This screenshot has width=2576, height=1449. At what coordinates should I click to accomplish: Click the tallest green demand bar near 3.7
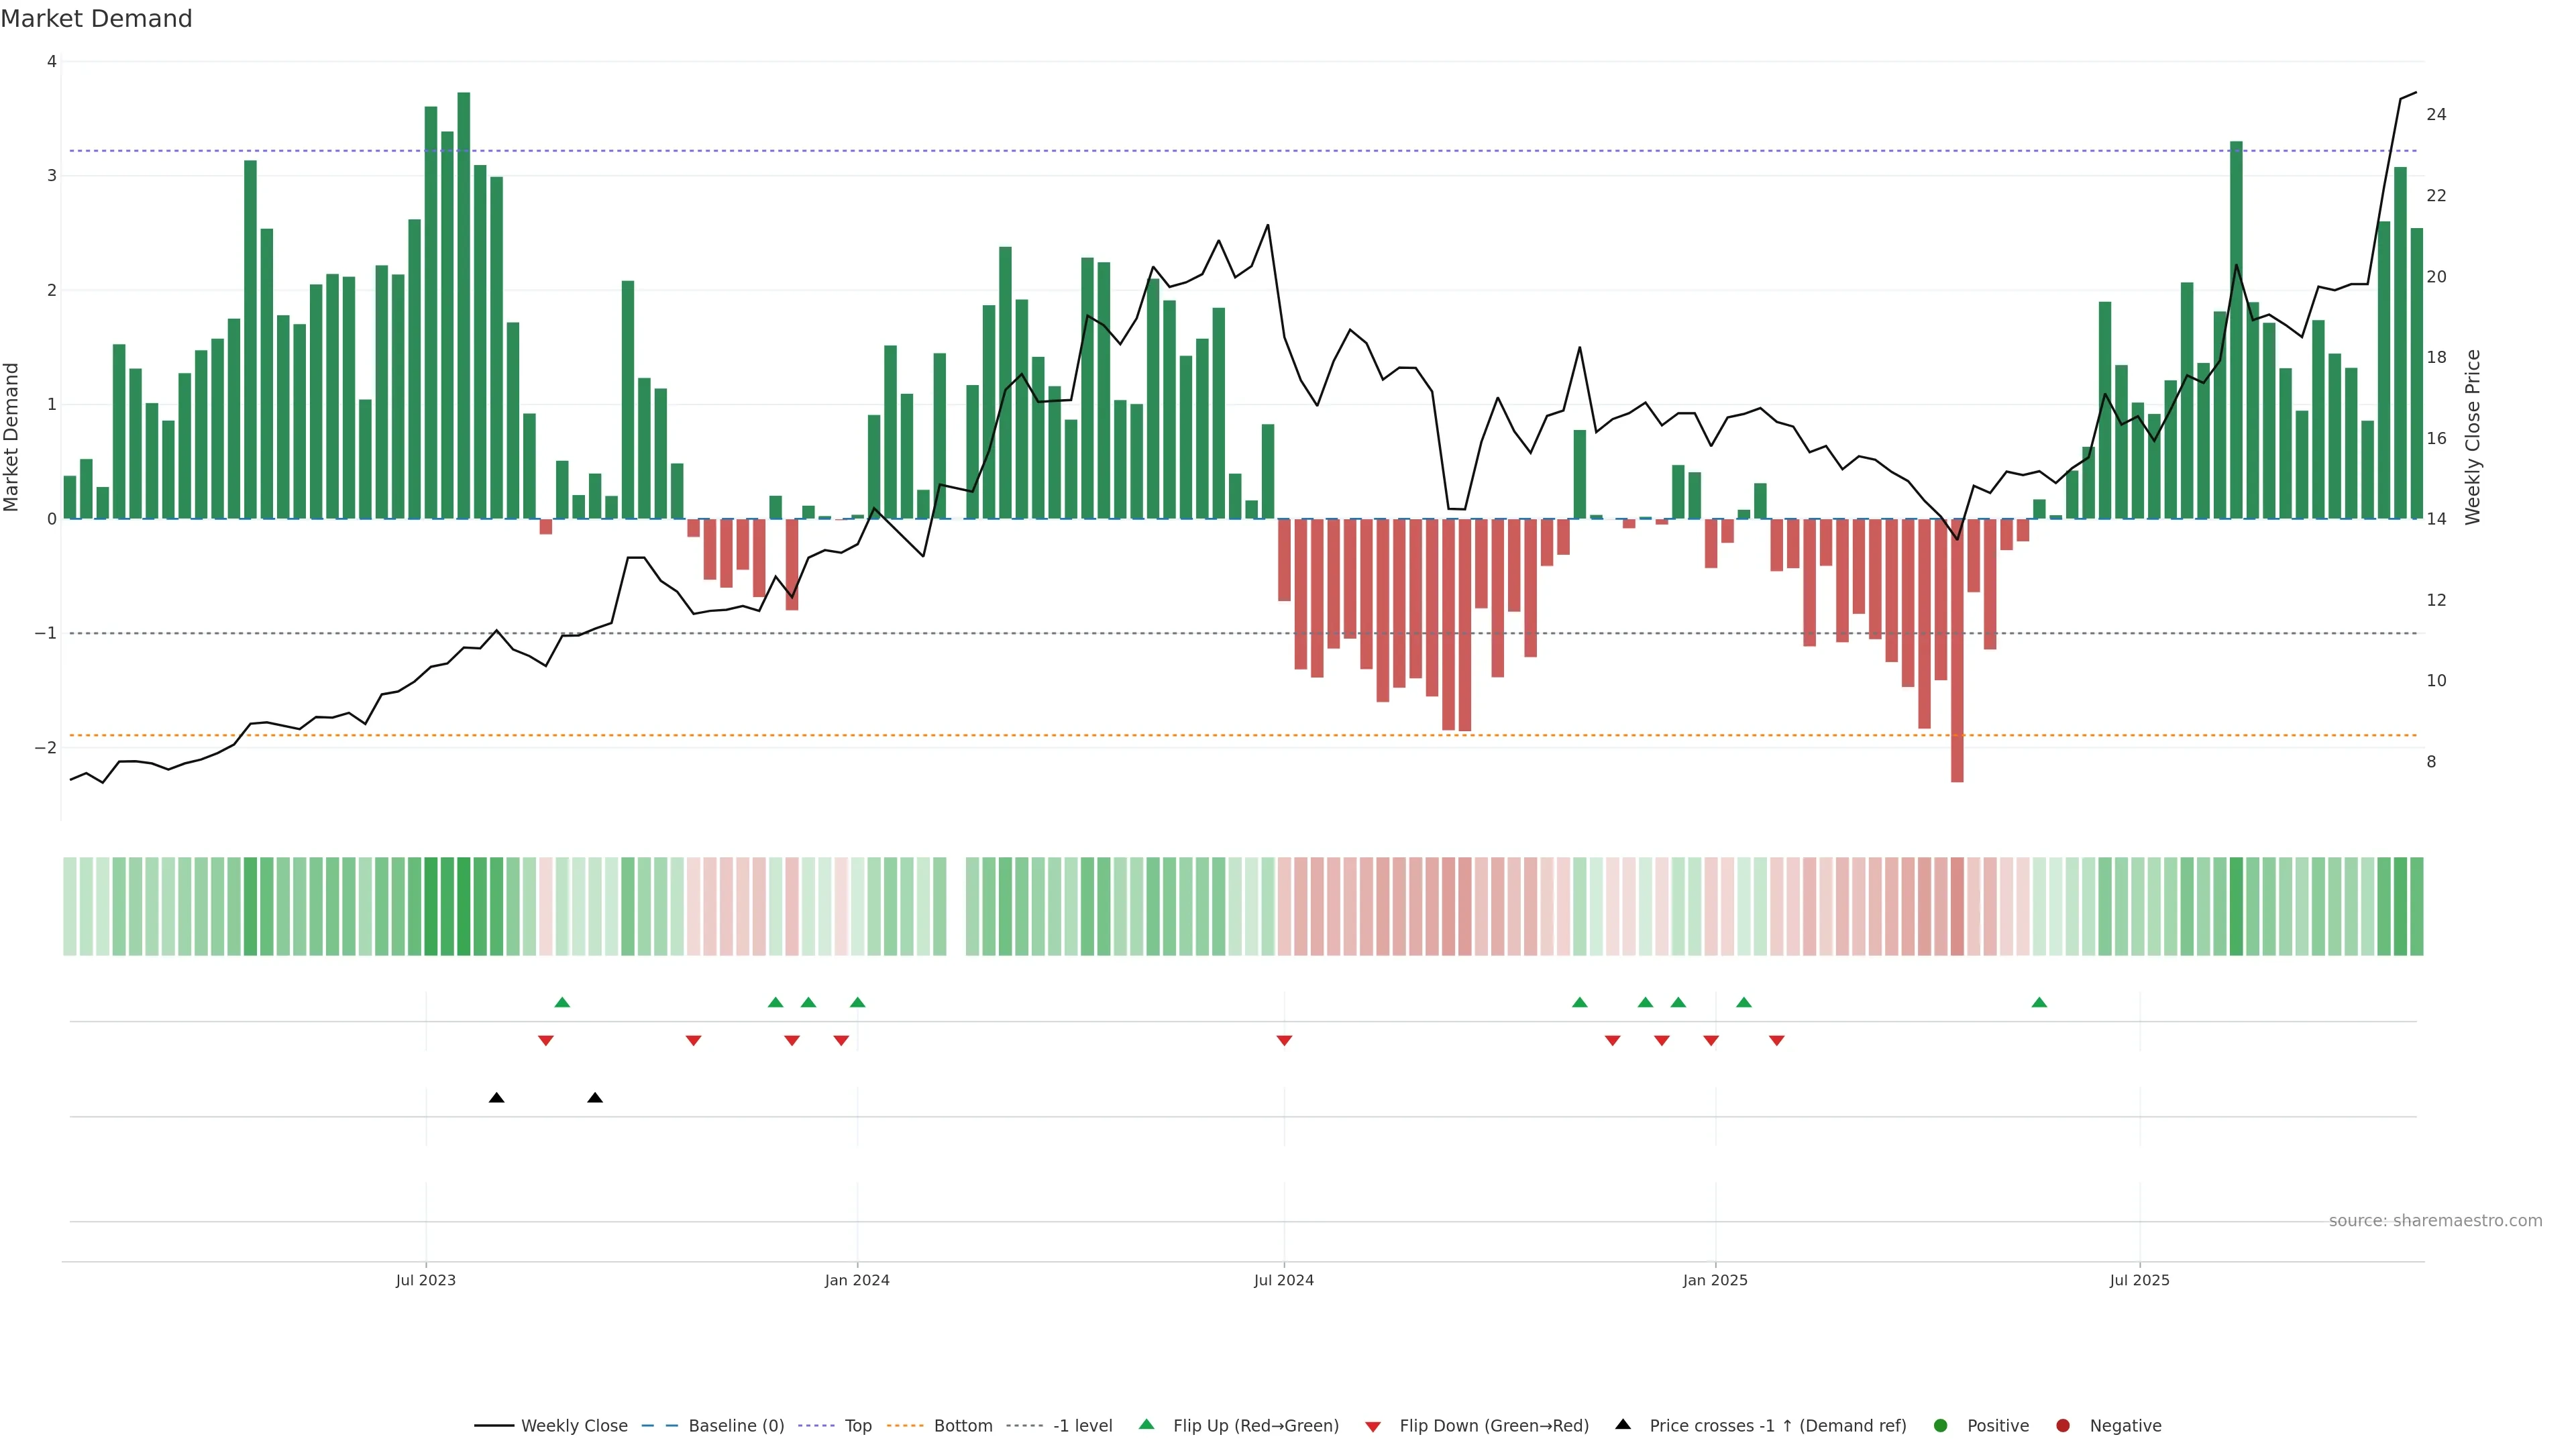(x=464, y=300)
